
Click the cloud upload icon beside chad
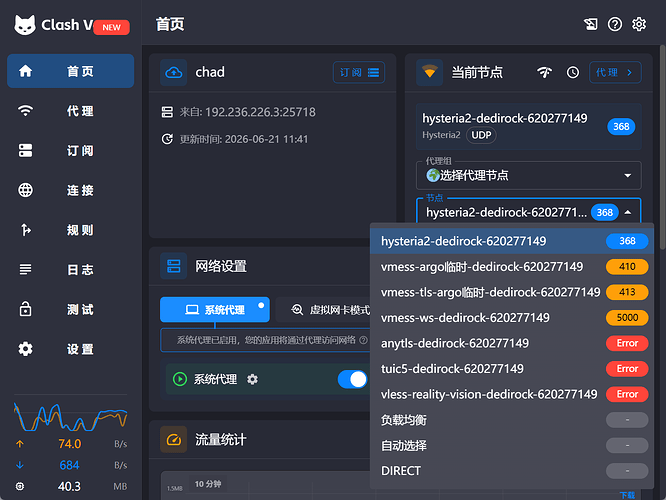173,73
